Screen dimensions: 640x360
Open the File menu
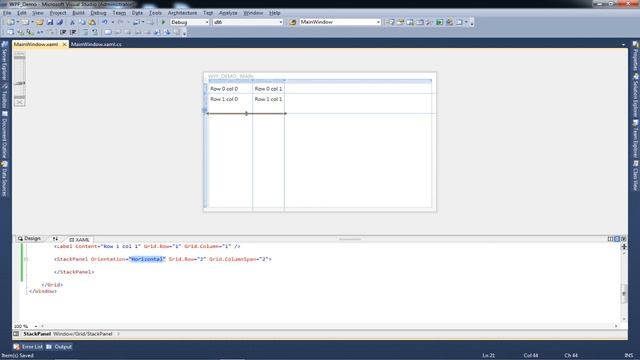click(x=7, y=13)
